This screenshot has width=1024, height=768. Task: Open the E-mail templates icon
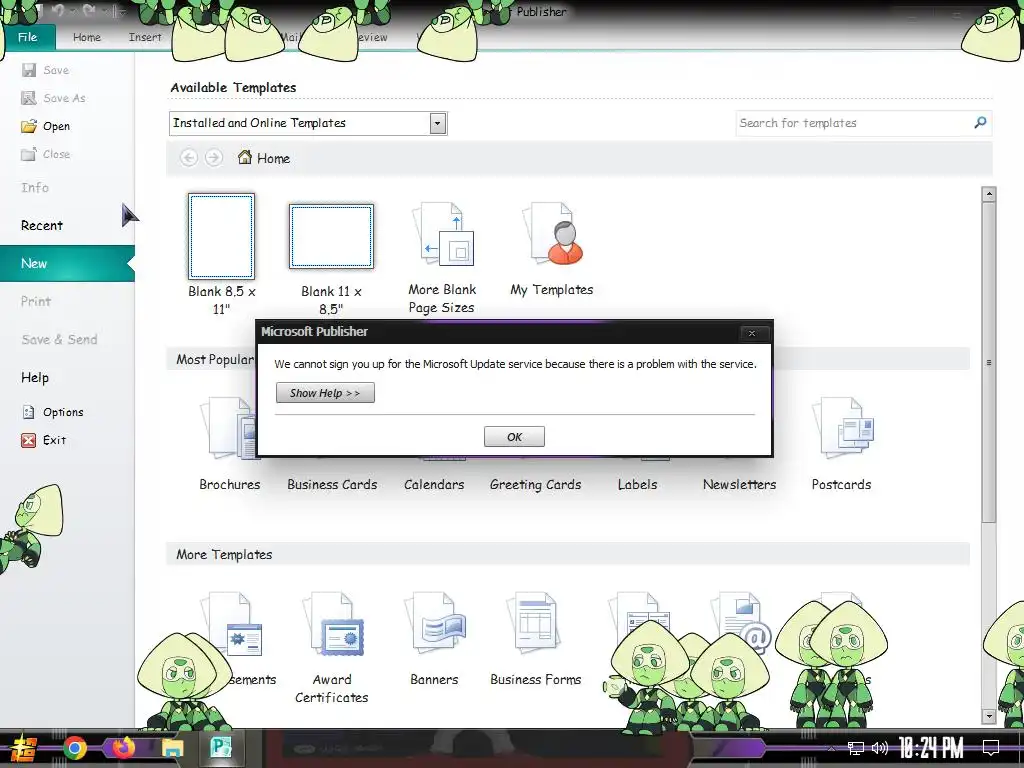[741, 624]
